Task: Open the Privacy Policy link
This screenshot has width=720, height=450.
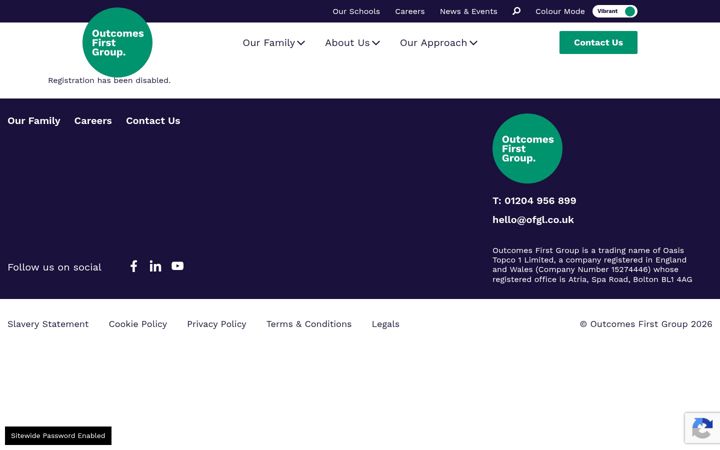Action: coord(216,324)
